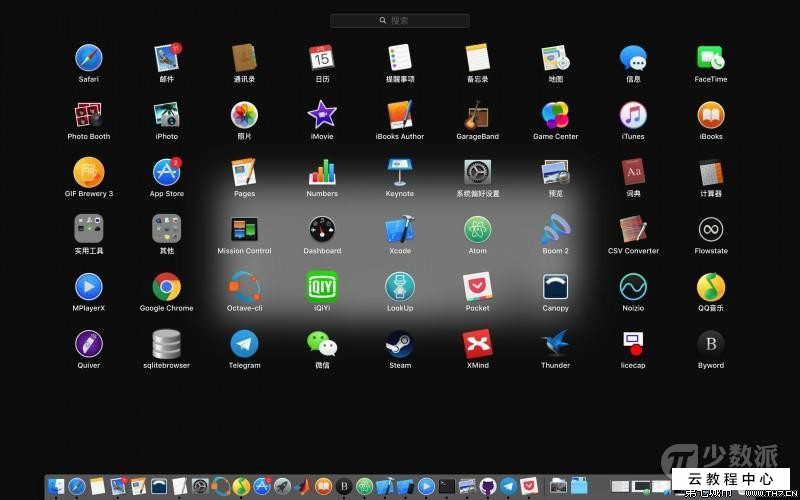Open MPlayerX in the Launchpad grid
Image resolution: width=800 pixels, height=500 pixels.
tap(89, 286)
